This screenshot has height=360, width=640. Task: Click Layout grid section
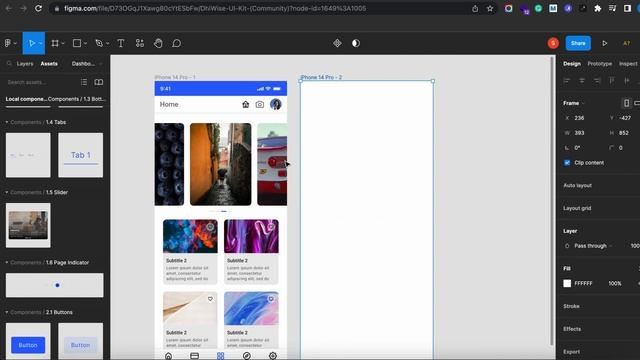tap(577, 208)
